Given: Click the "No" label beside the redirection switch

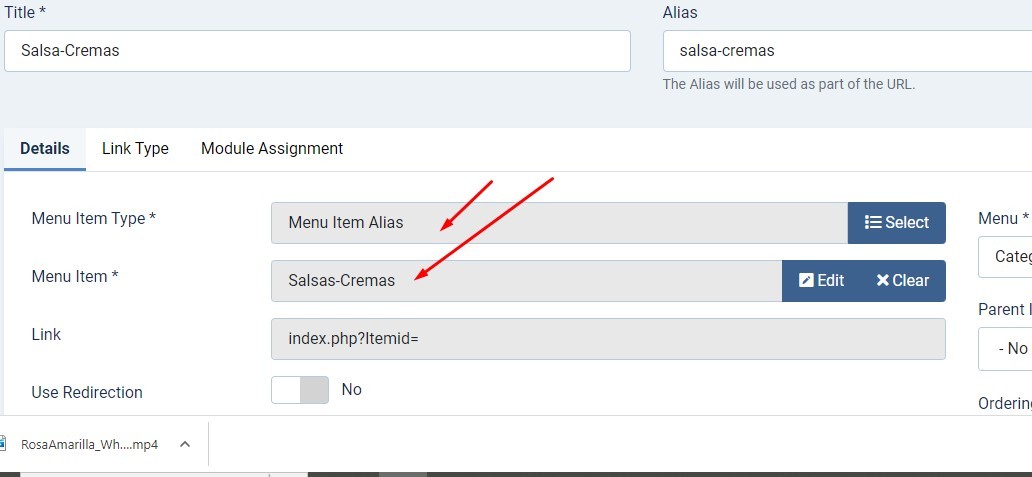Looking at the screenshot, I should (x=351, y=390).
